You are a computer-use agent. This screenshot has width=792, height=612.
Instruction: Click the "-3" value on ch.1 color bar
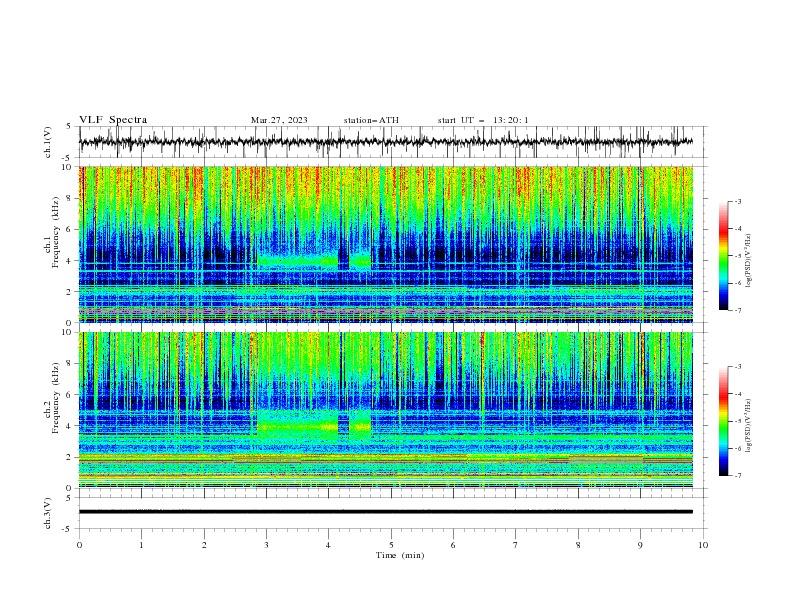pos(737,201)
